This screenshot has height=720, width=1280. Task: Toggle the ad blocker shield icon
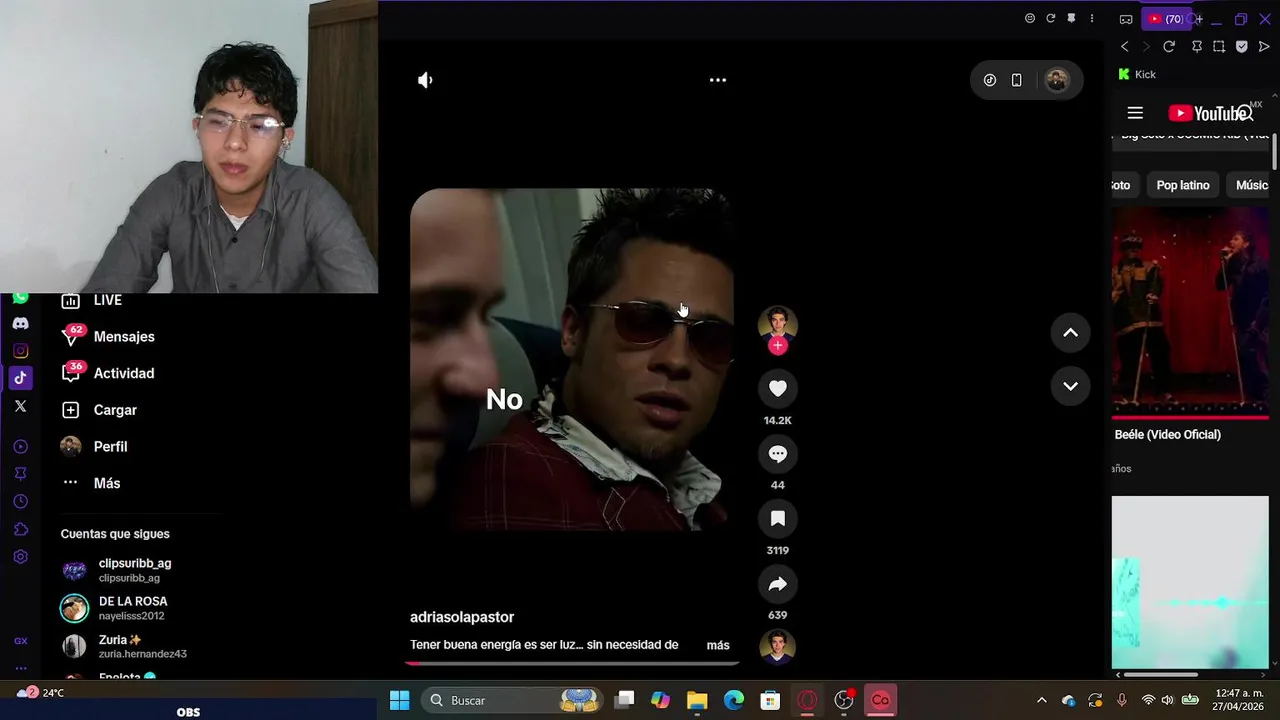pyautogui.click(x=1242, y=46)
